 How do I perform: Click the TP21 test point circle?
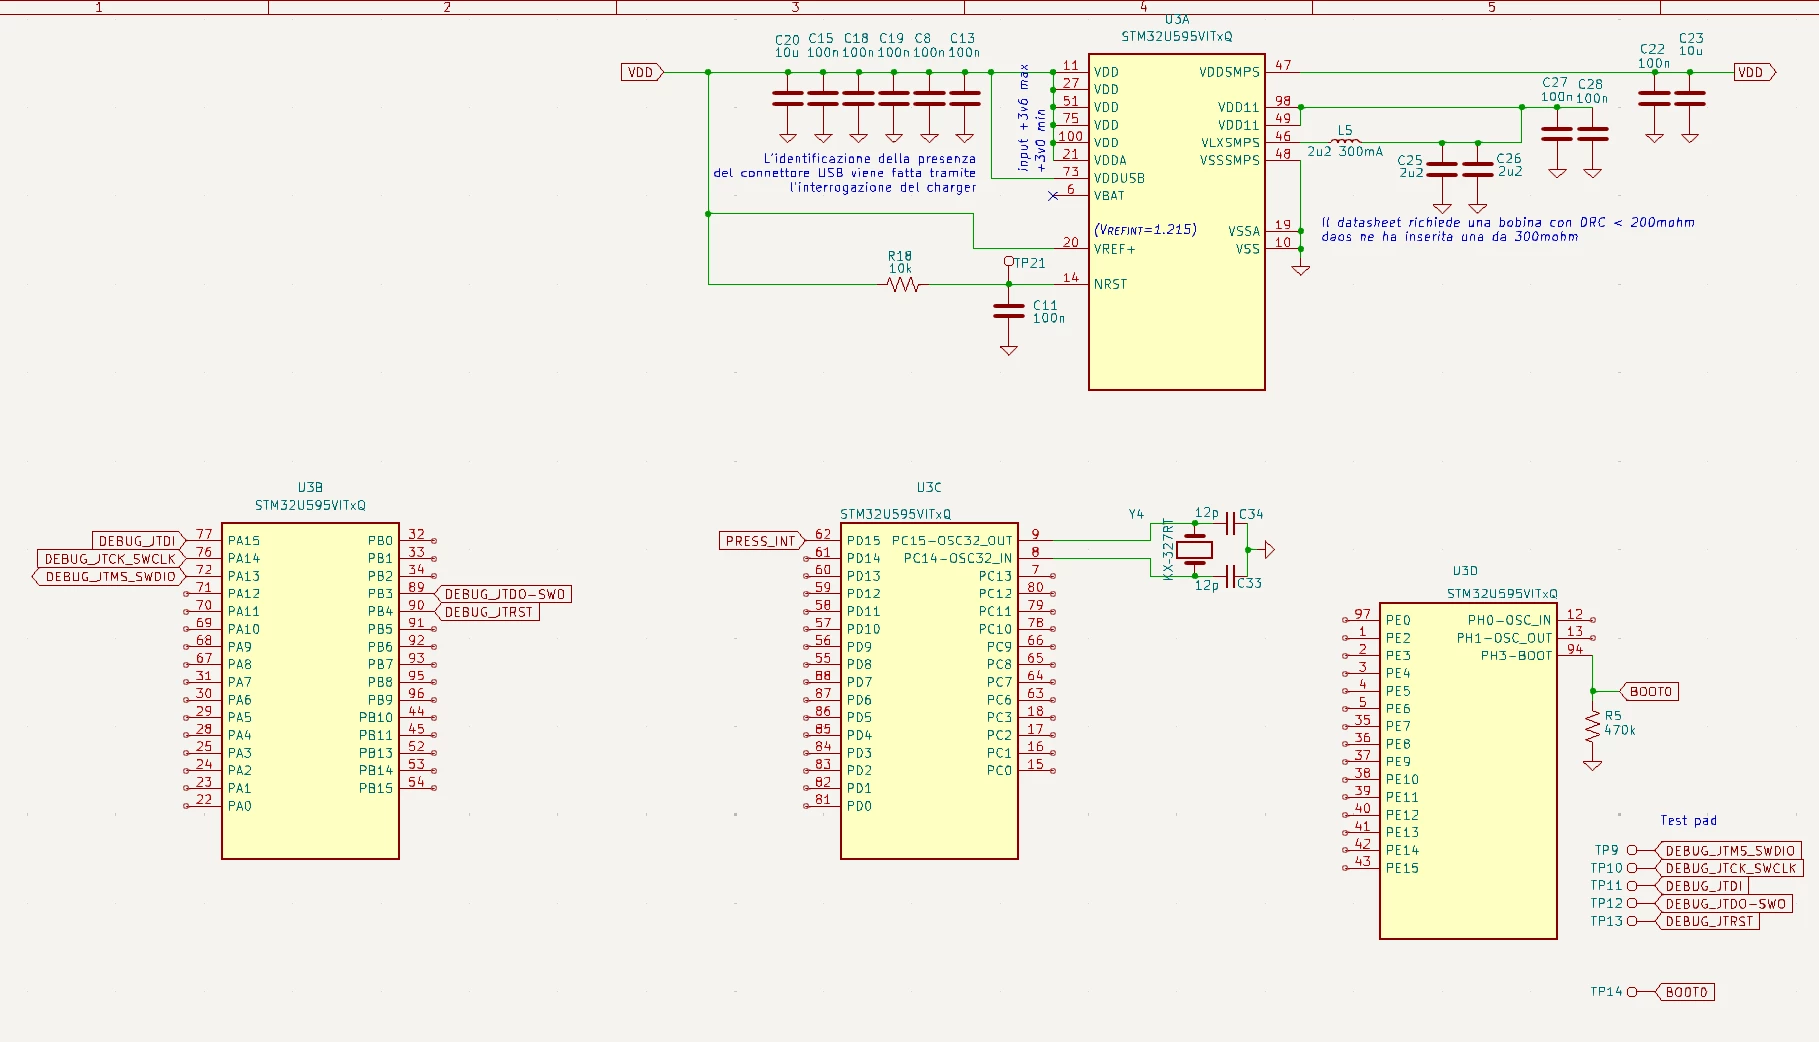coord(1009,262)
